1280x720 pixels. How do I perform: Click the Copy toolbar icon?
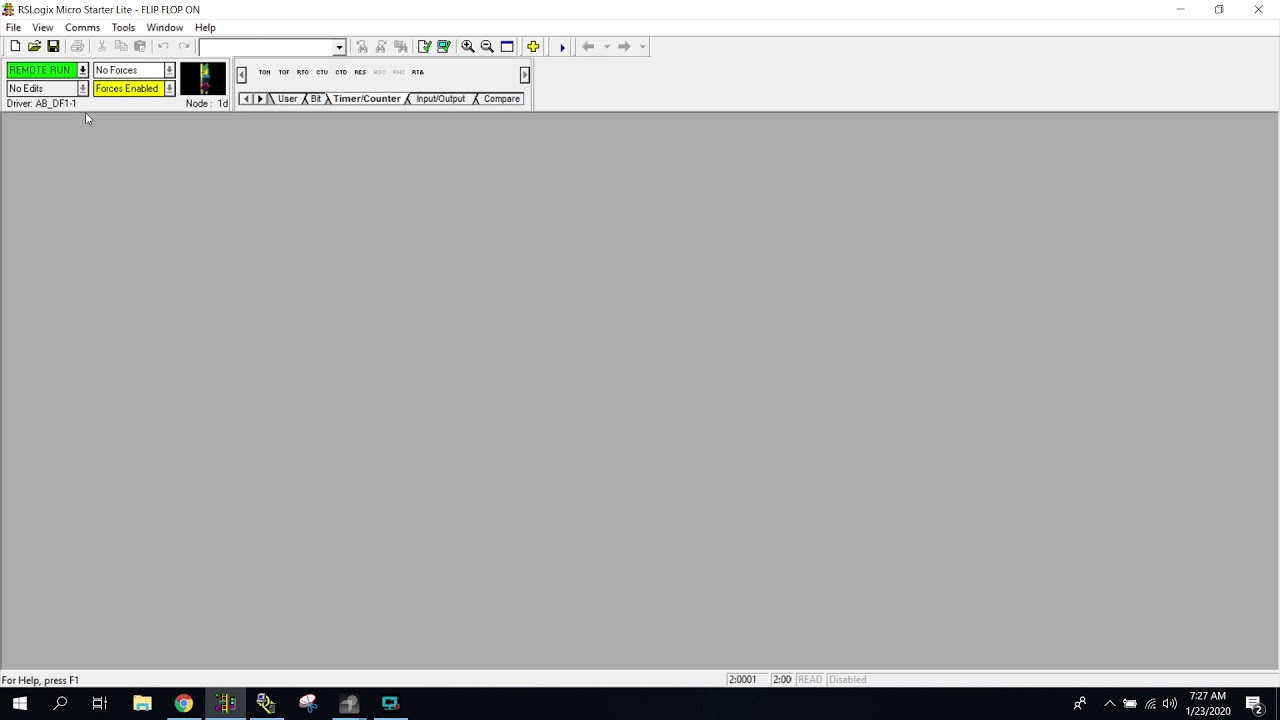(x=121, y=46)
